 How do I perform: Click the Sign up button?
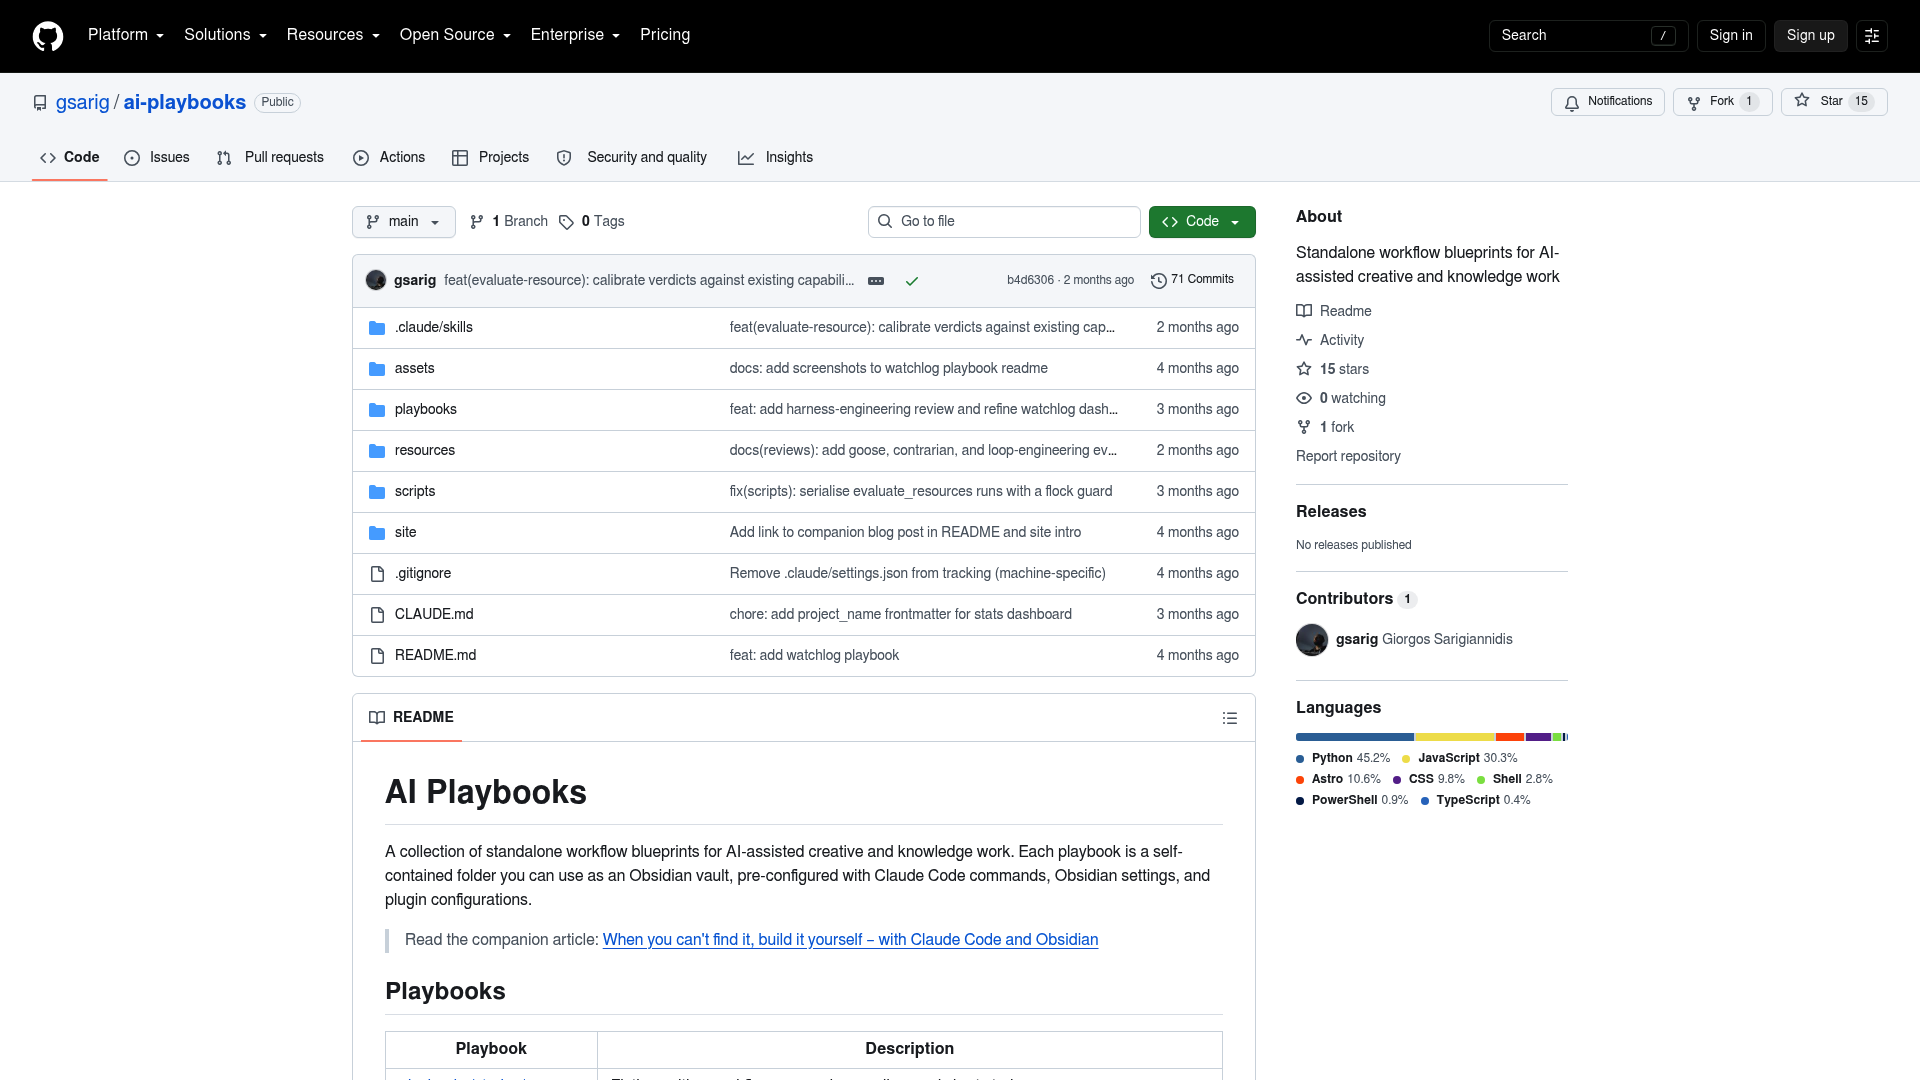pyautogui.click(x=1811, y=36)
